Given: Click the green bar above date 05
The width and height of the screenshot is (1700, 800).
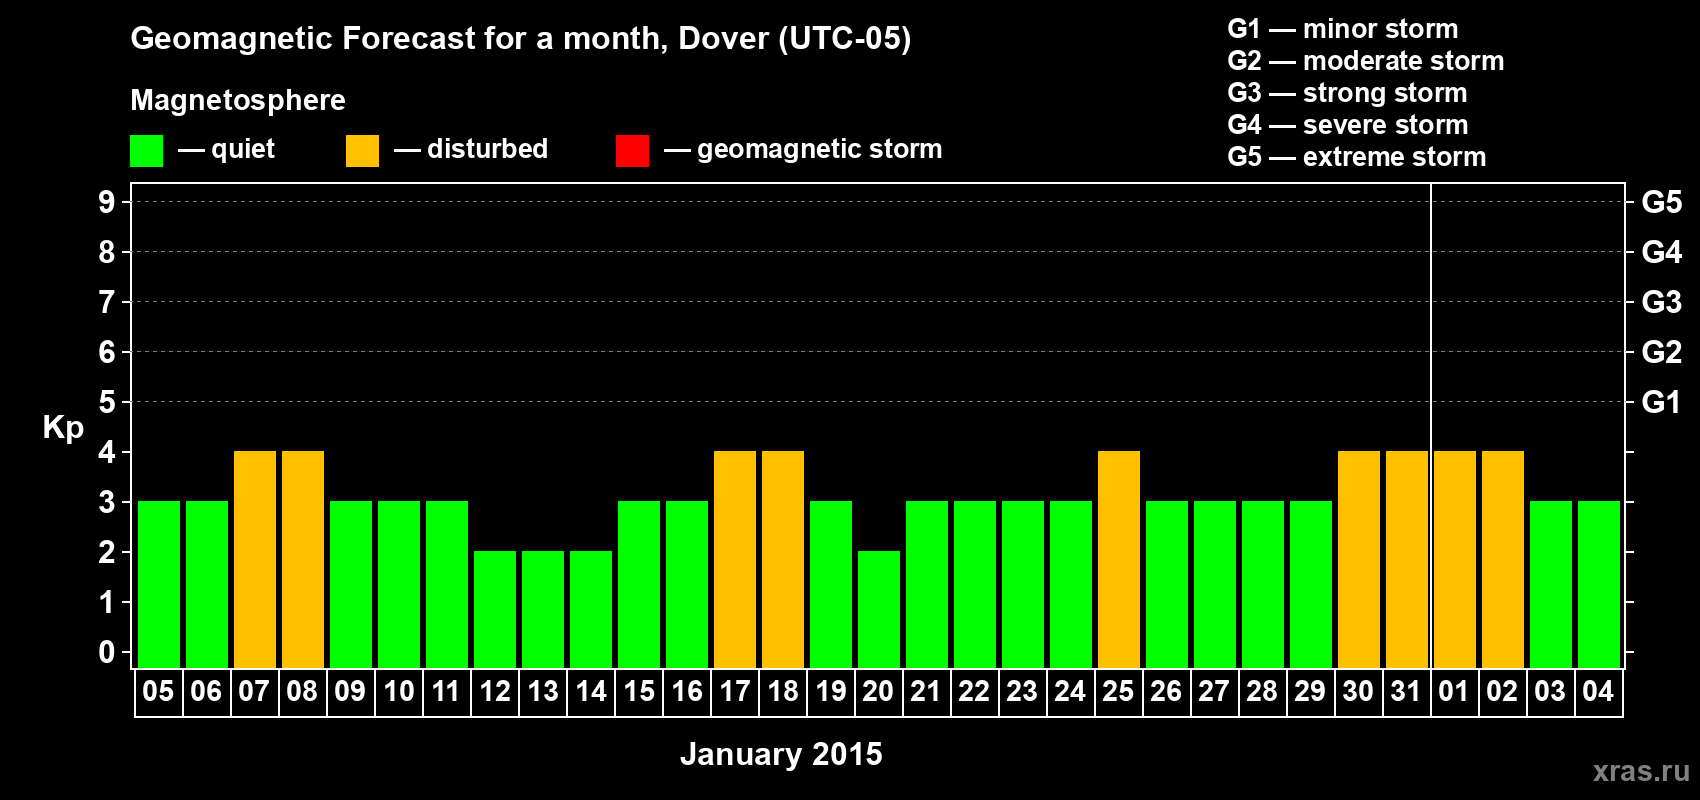Looking at the screenshot, I should pyautogui.click(x=159, y=584).
